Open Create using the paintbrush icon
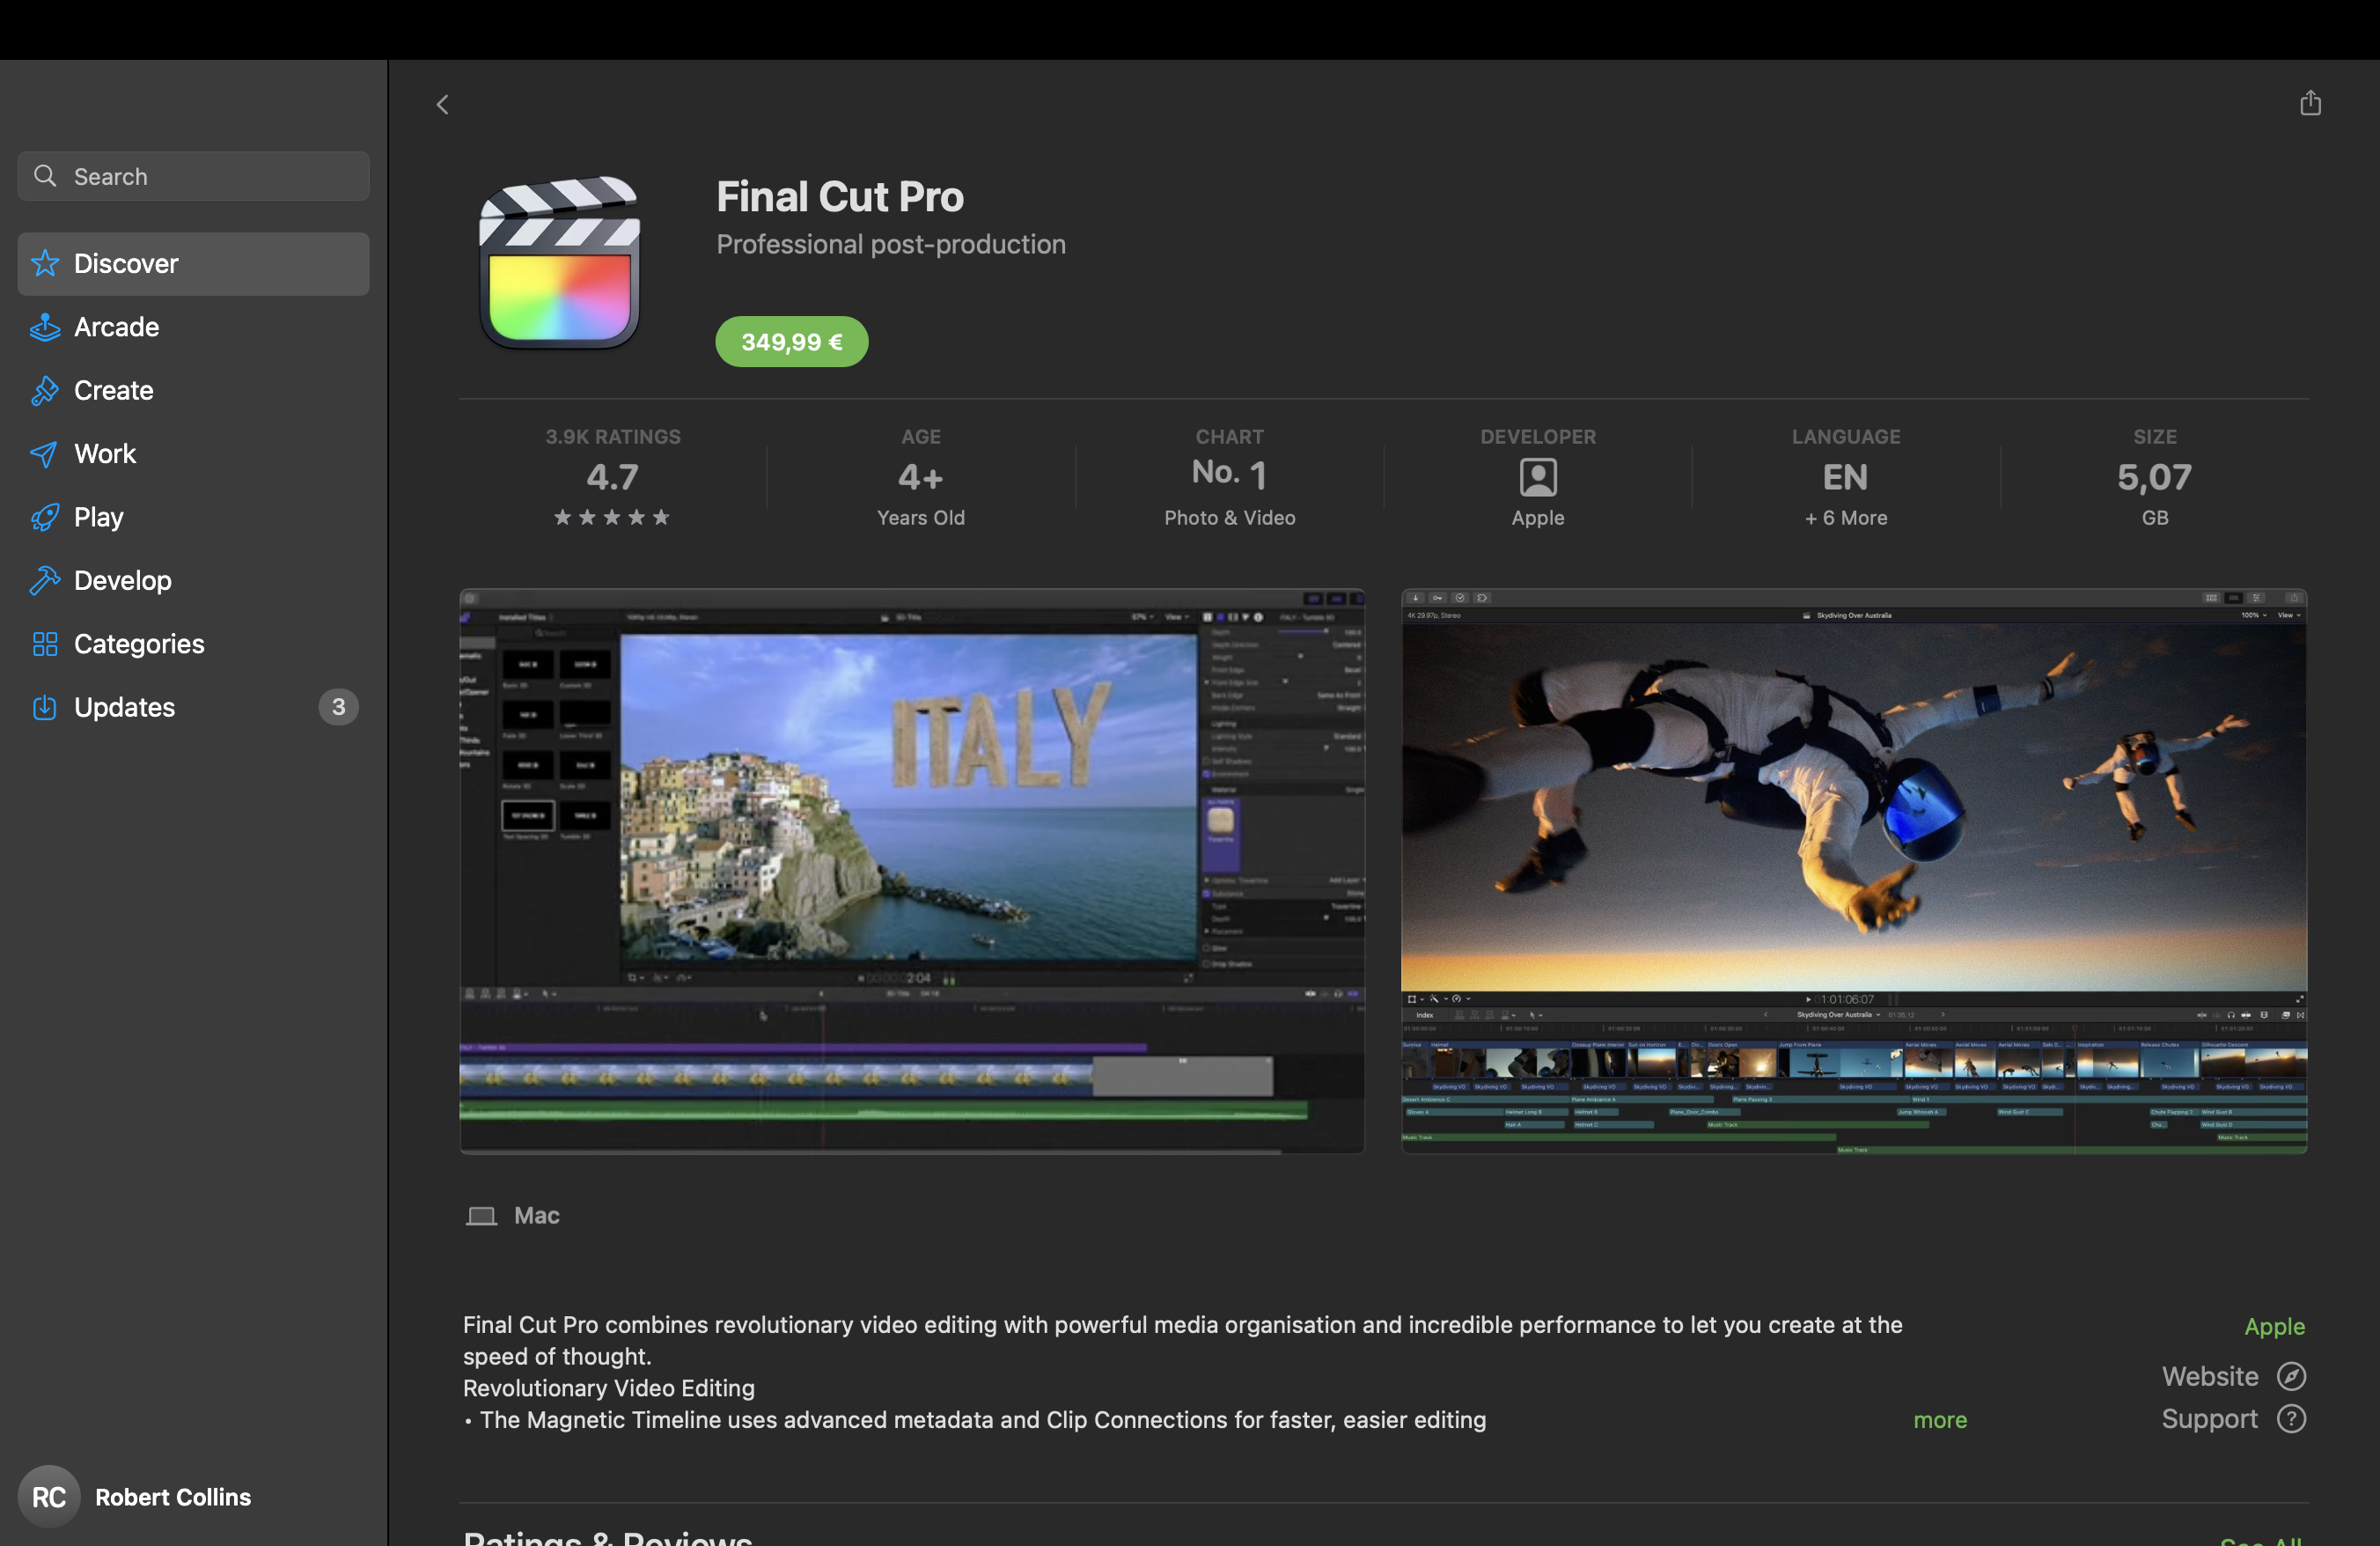2380x1546 pixels. pyautogui.click(x=45, y=390)
